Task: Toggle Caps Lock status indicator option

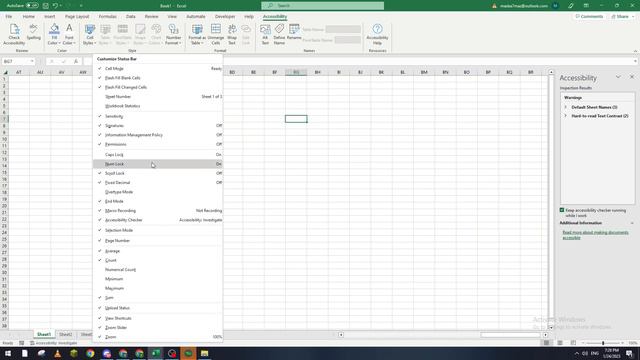Action: pyautogui.click(x=158, y=155)
